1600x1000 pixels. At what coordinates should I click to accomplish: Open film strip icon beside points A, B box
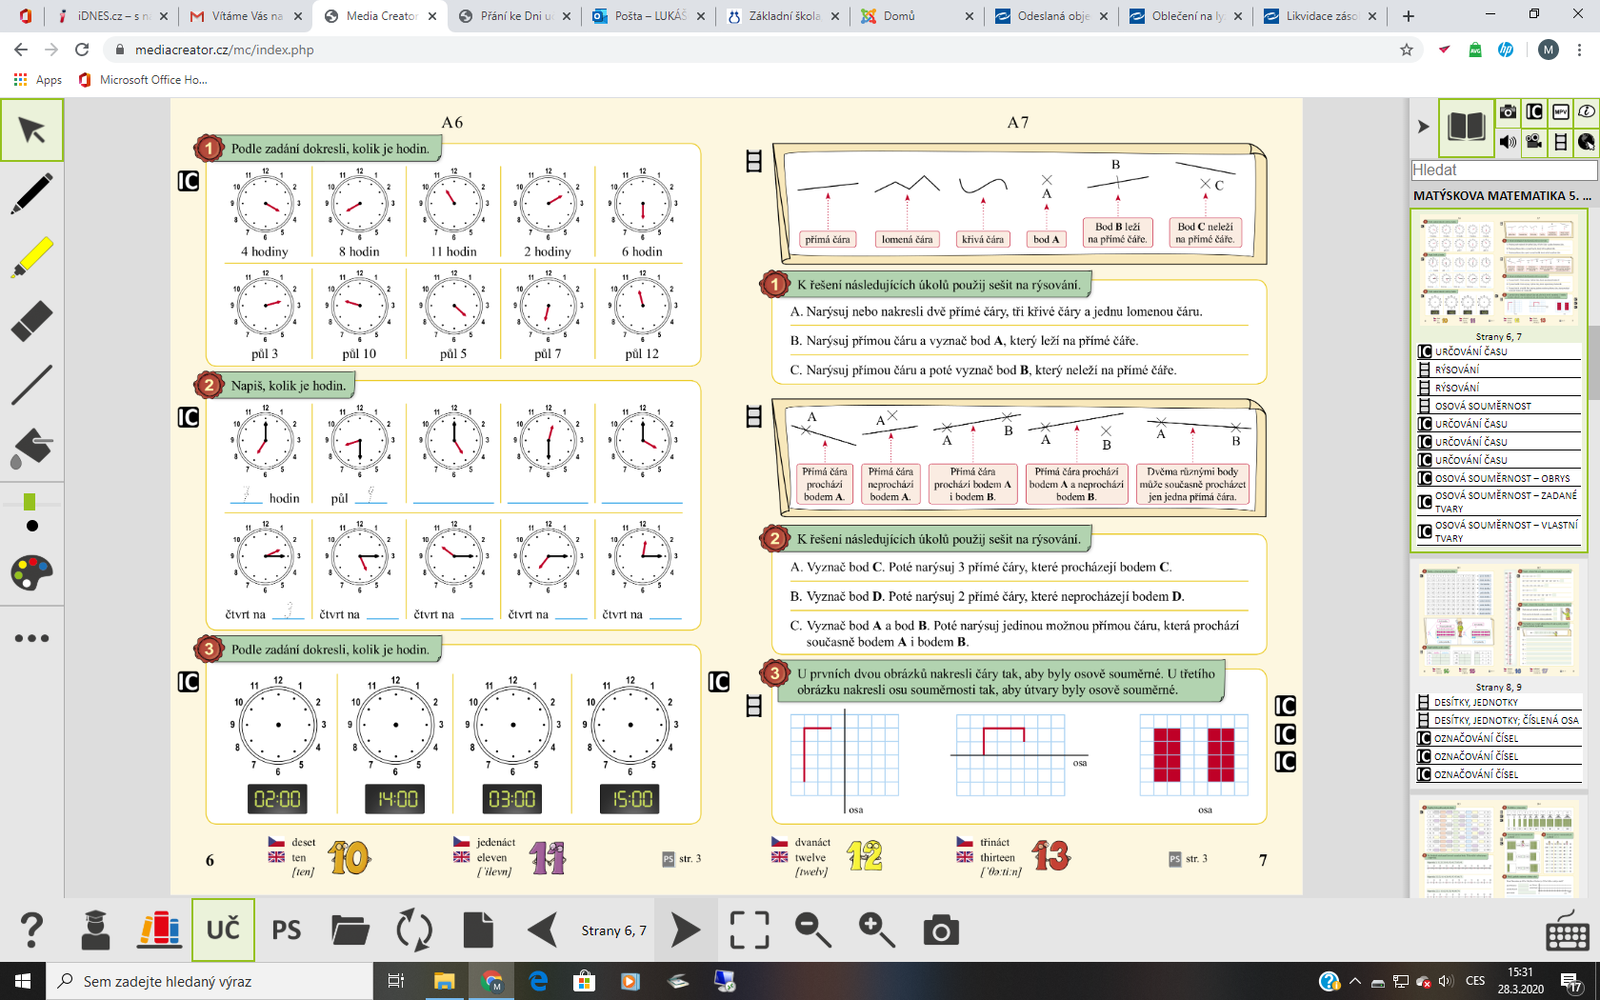click(x=754, y=417)
